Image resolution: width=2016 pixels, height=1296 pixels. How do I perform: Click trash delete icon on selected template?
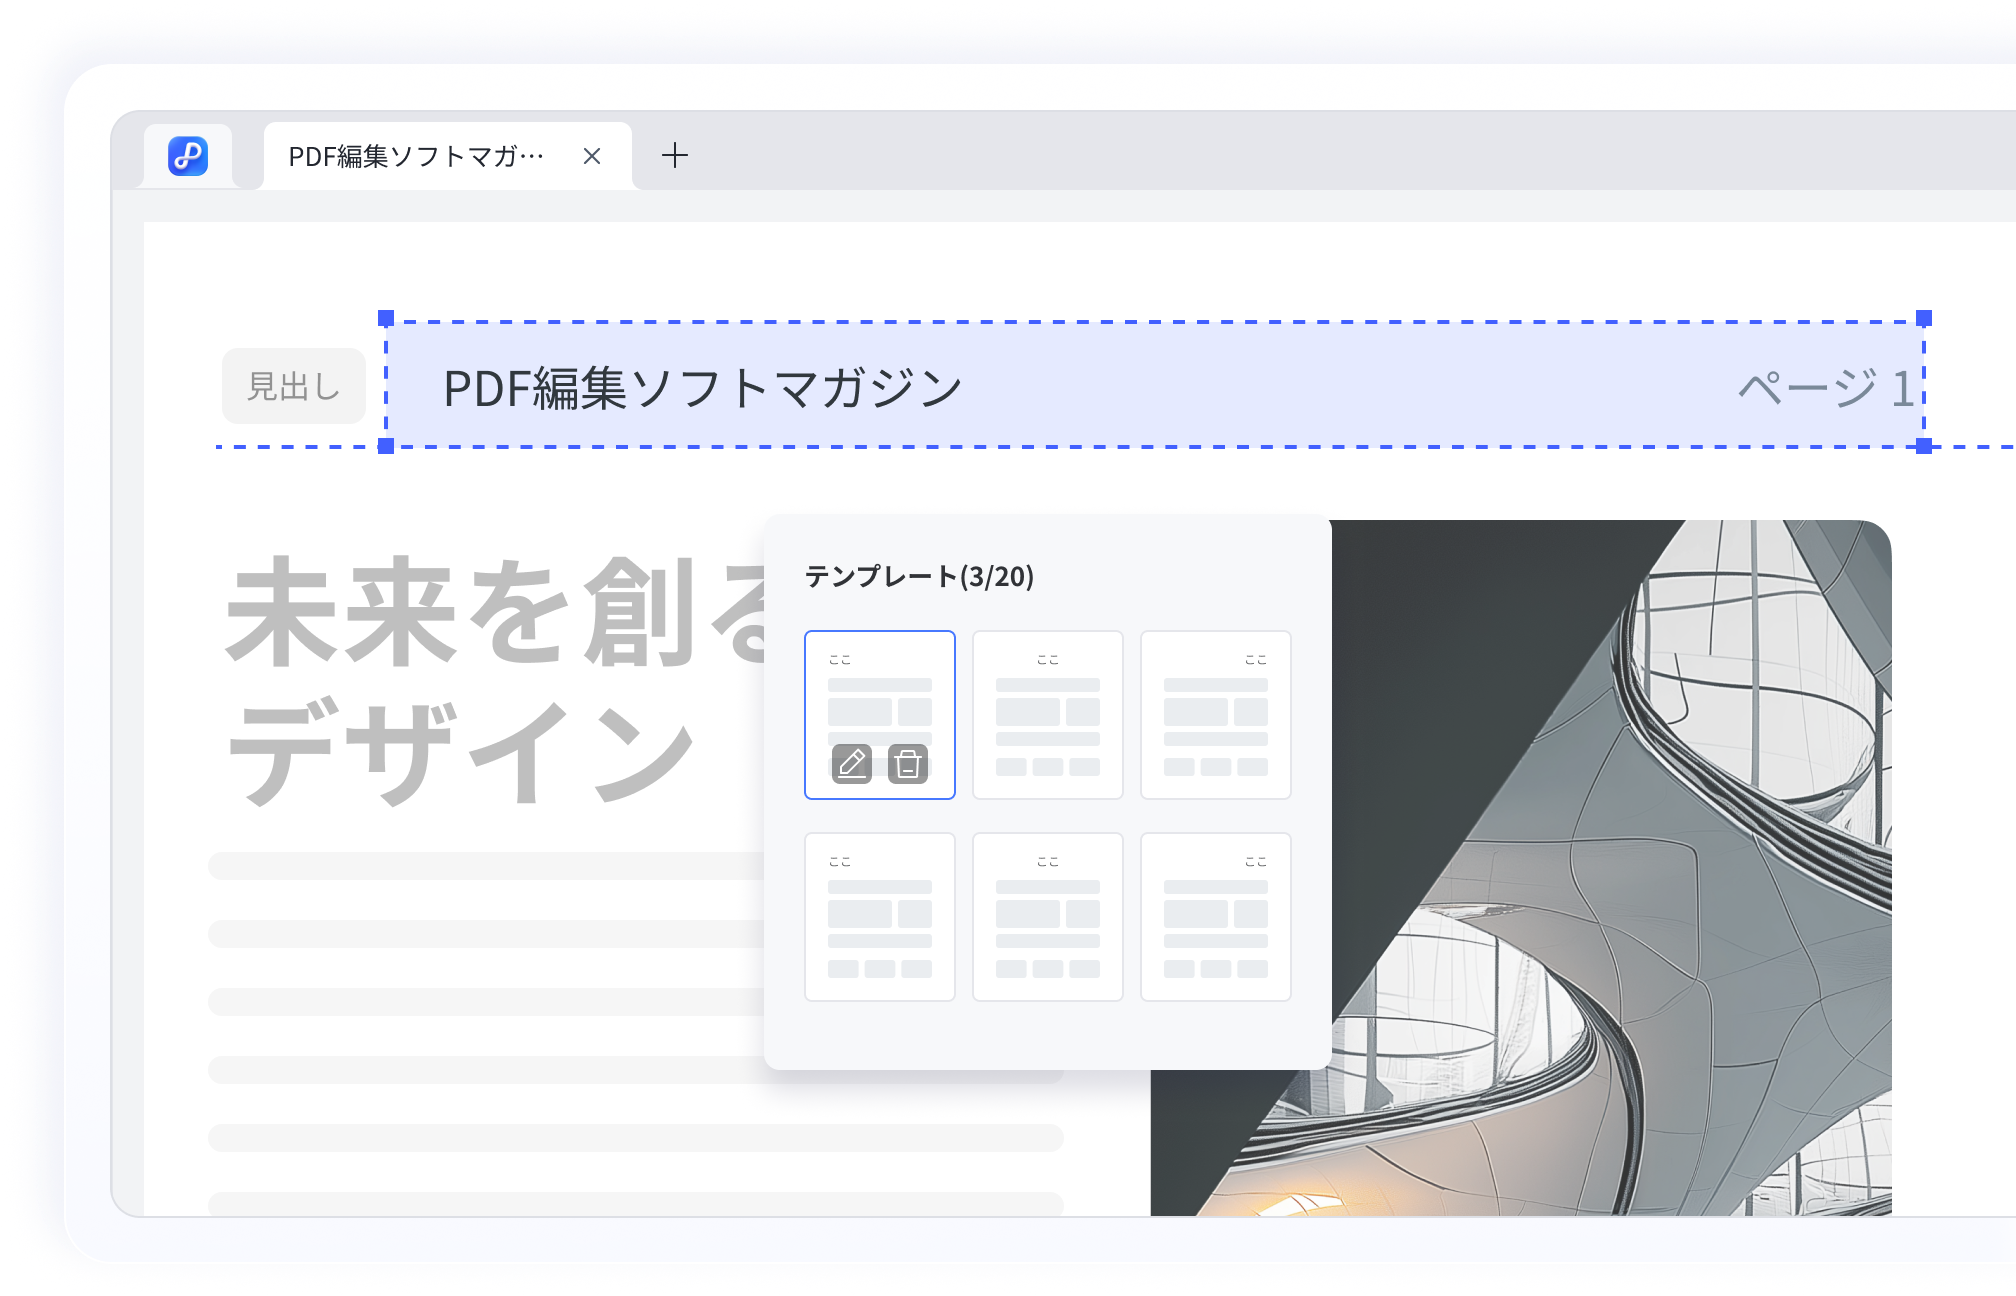pyautogui.click(x=908, y=764)
